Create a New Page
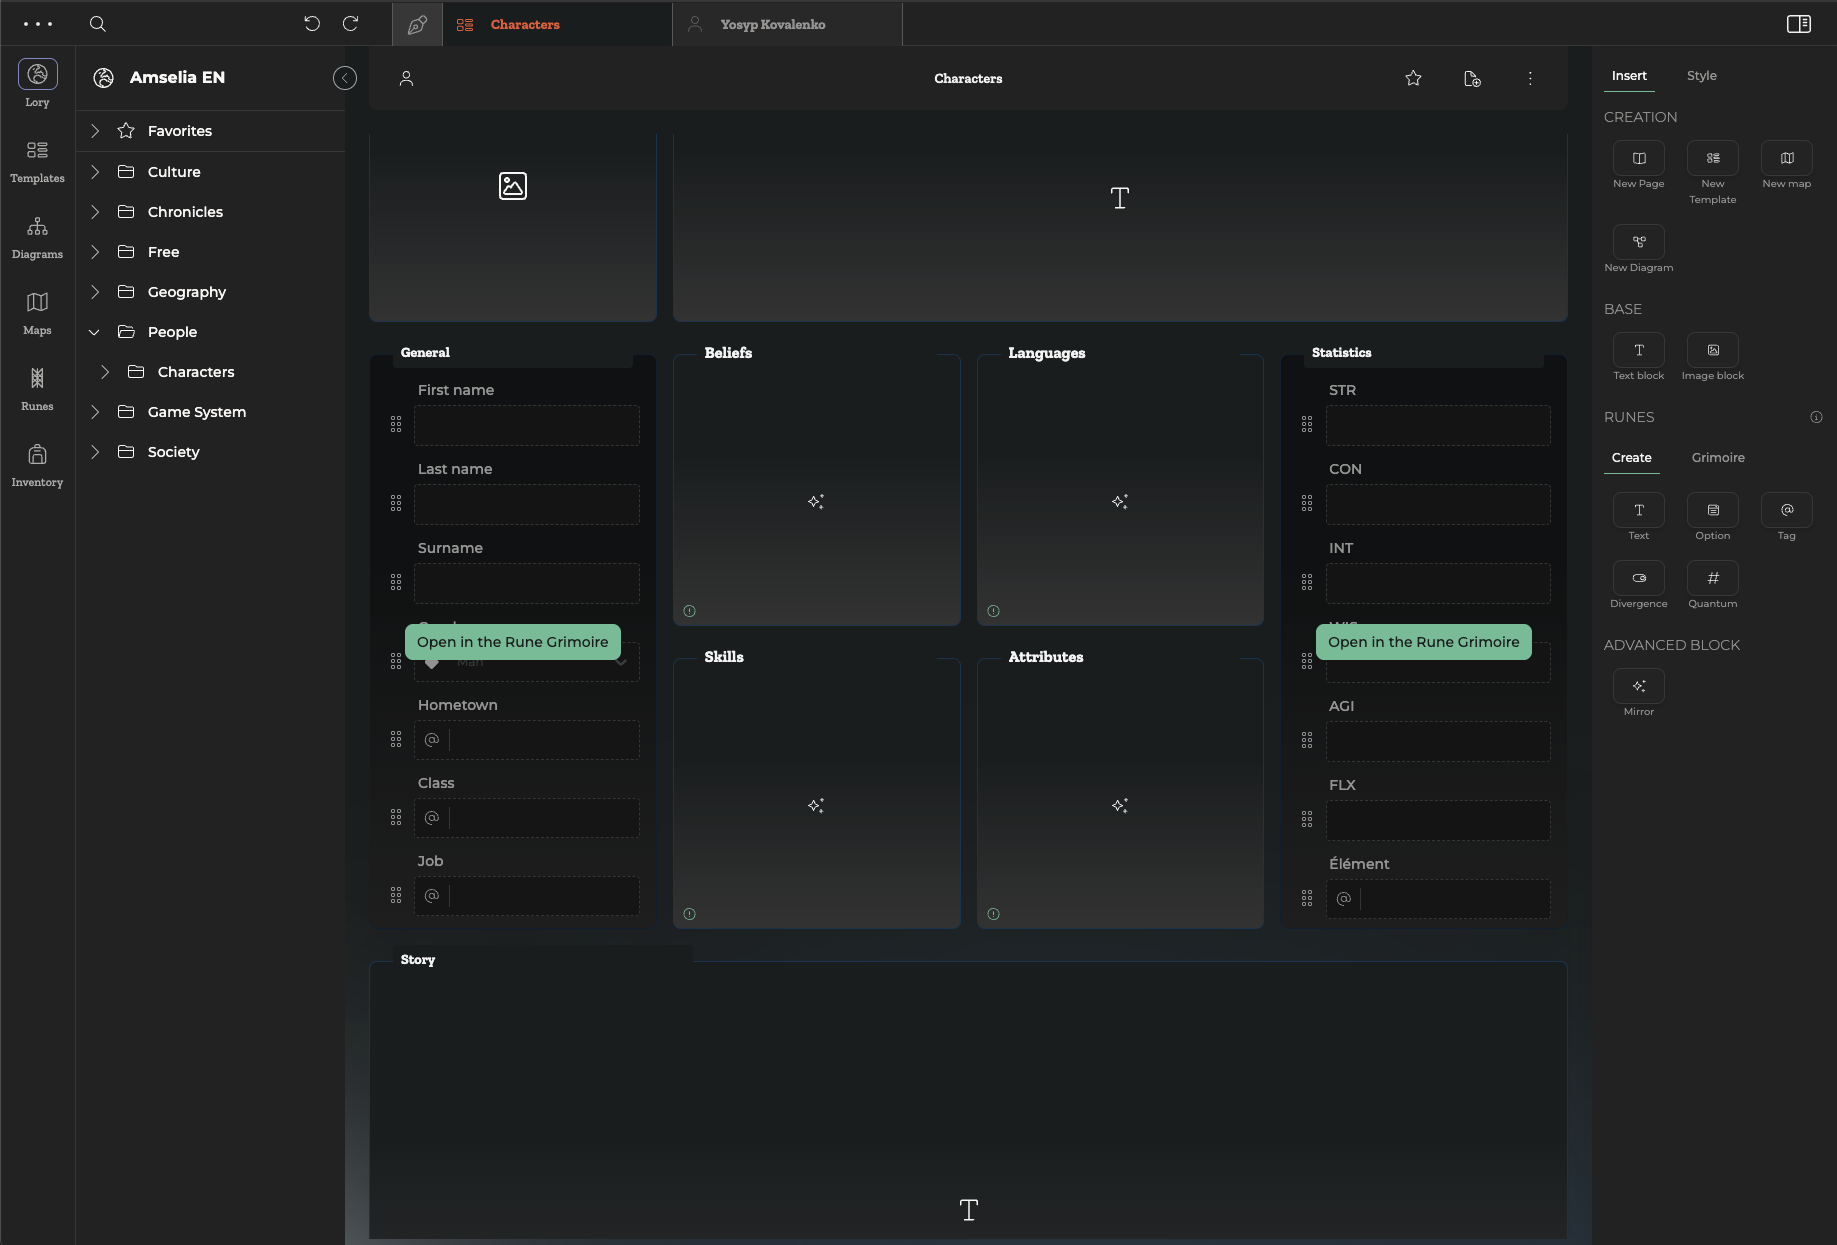Viewport: 1837px width, 1245px height. click(x=1638, y=159)
